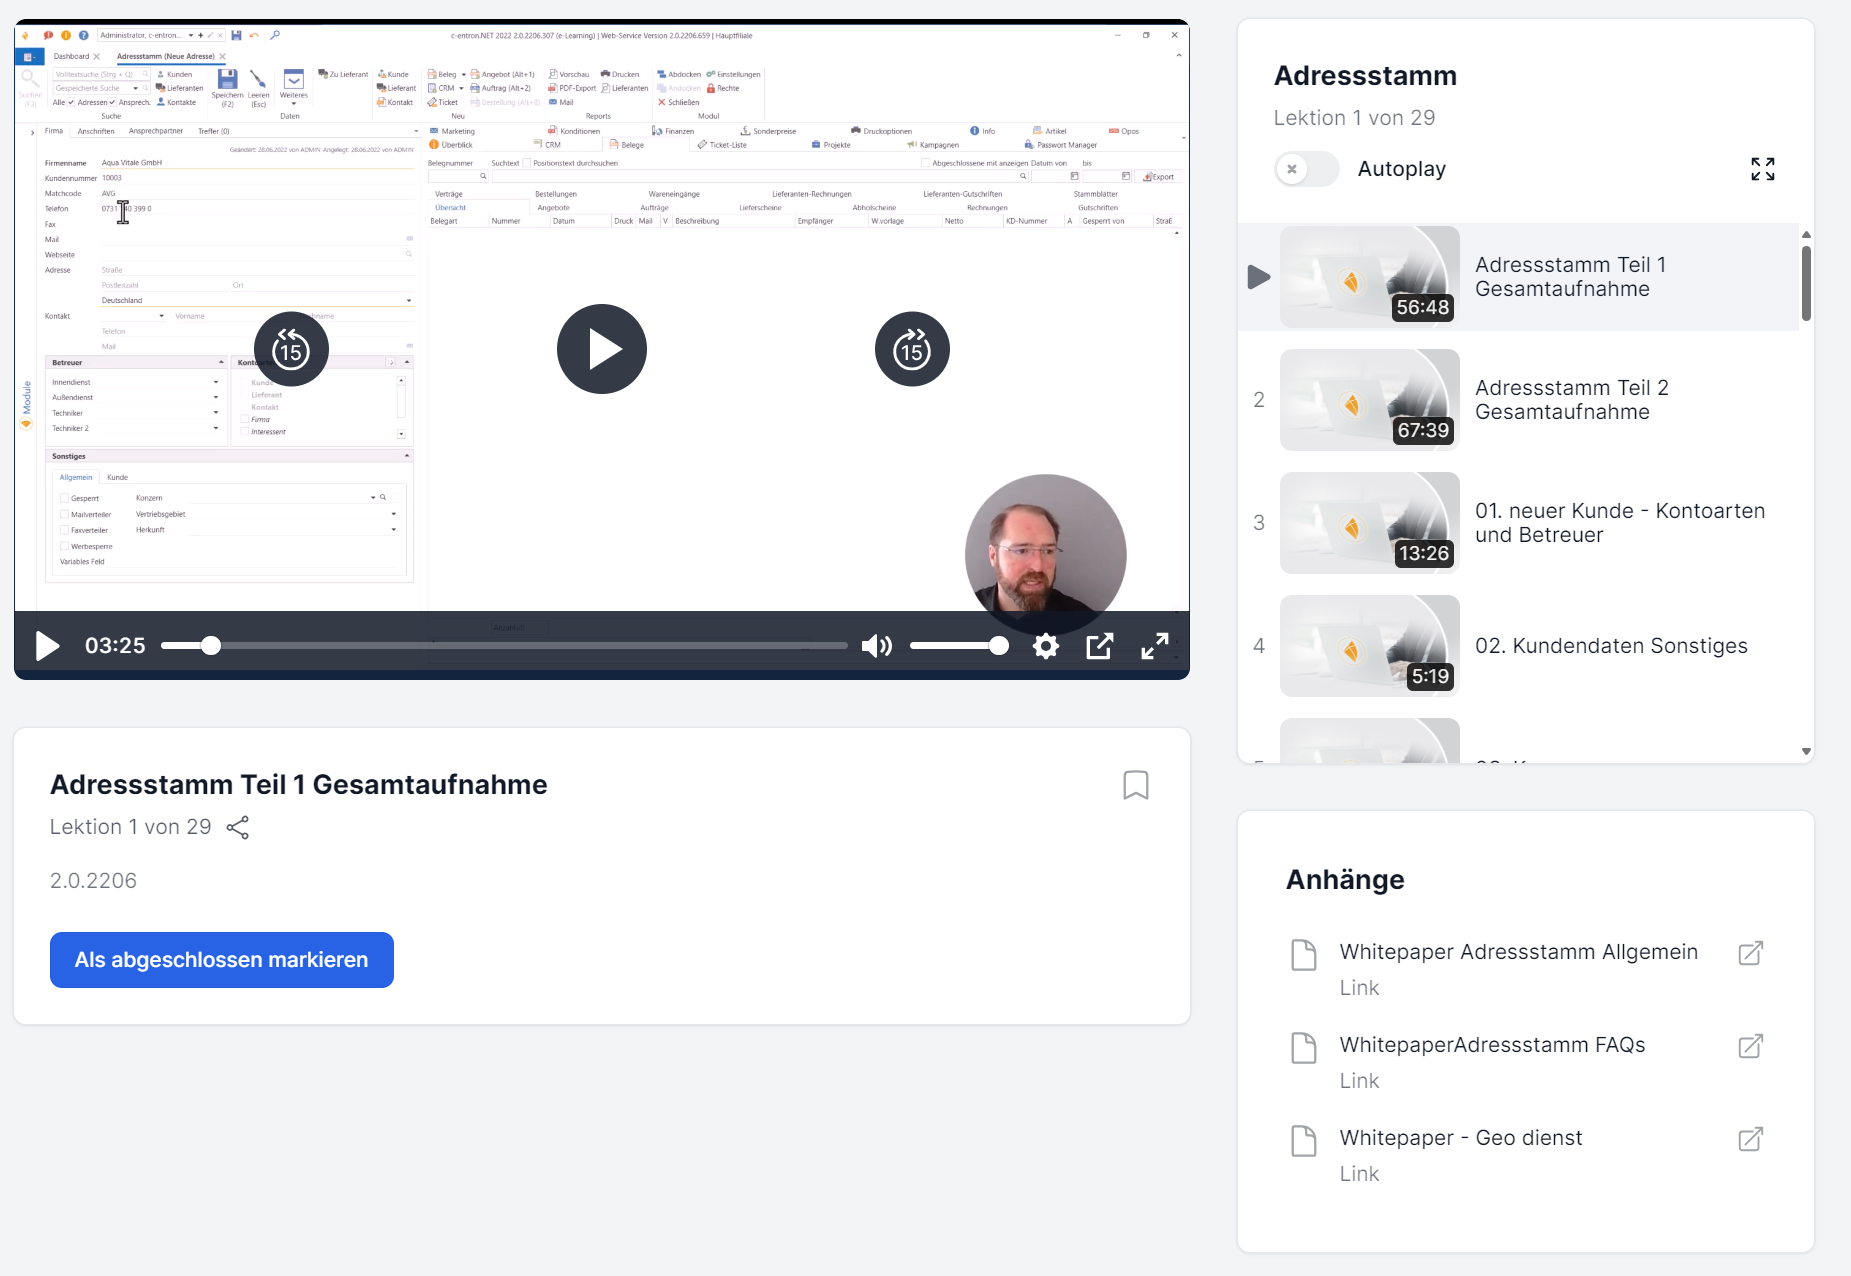Open the Whitepaper - Geo dienst link
The height and width of the screenshot is (1276, 1851).
coord(1461,1138)
